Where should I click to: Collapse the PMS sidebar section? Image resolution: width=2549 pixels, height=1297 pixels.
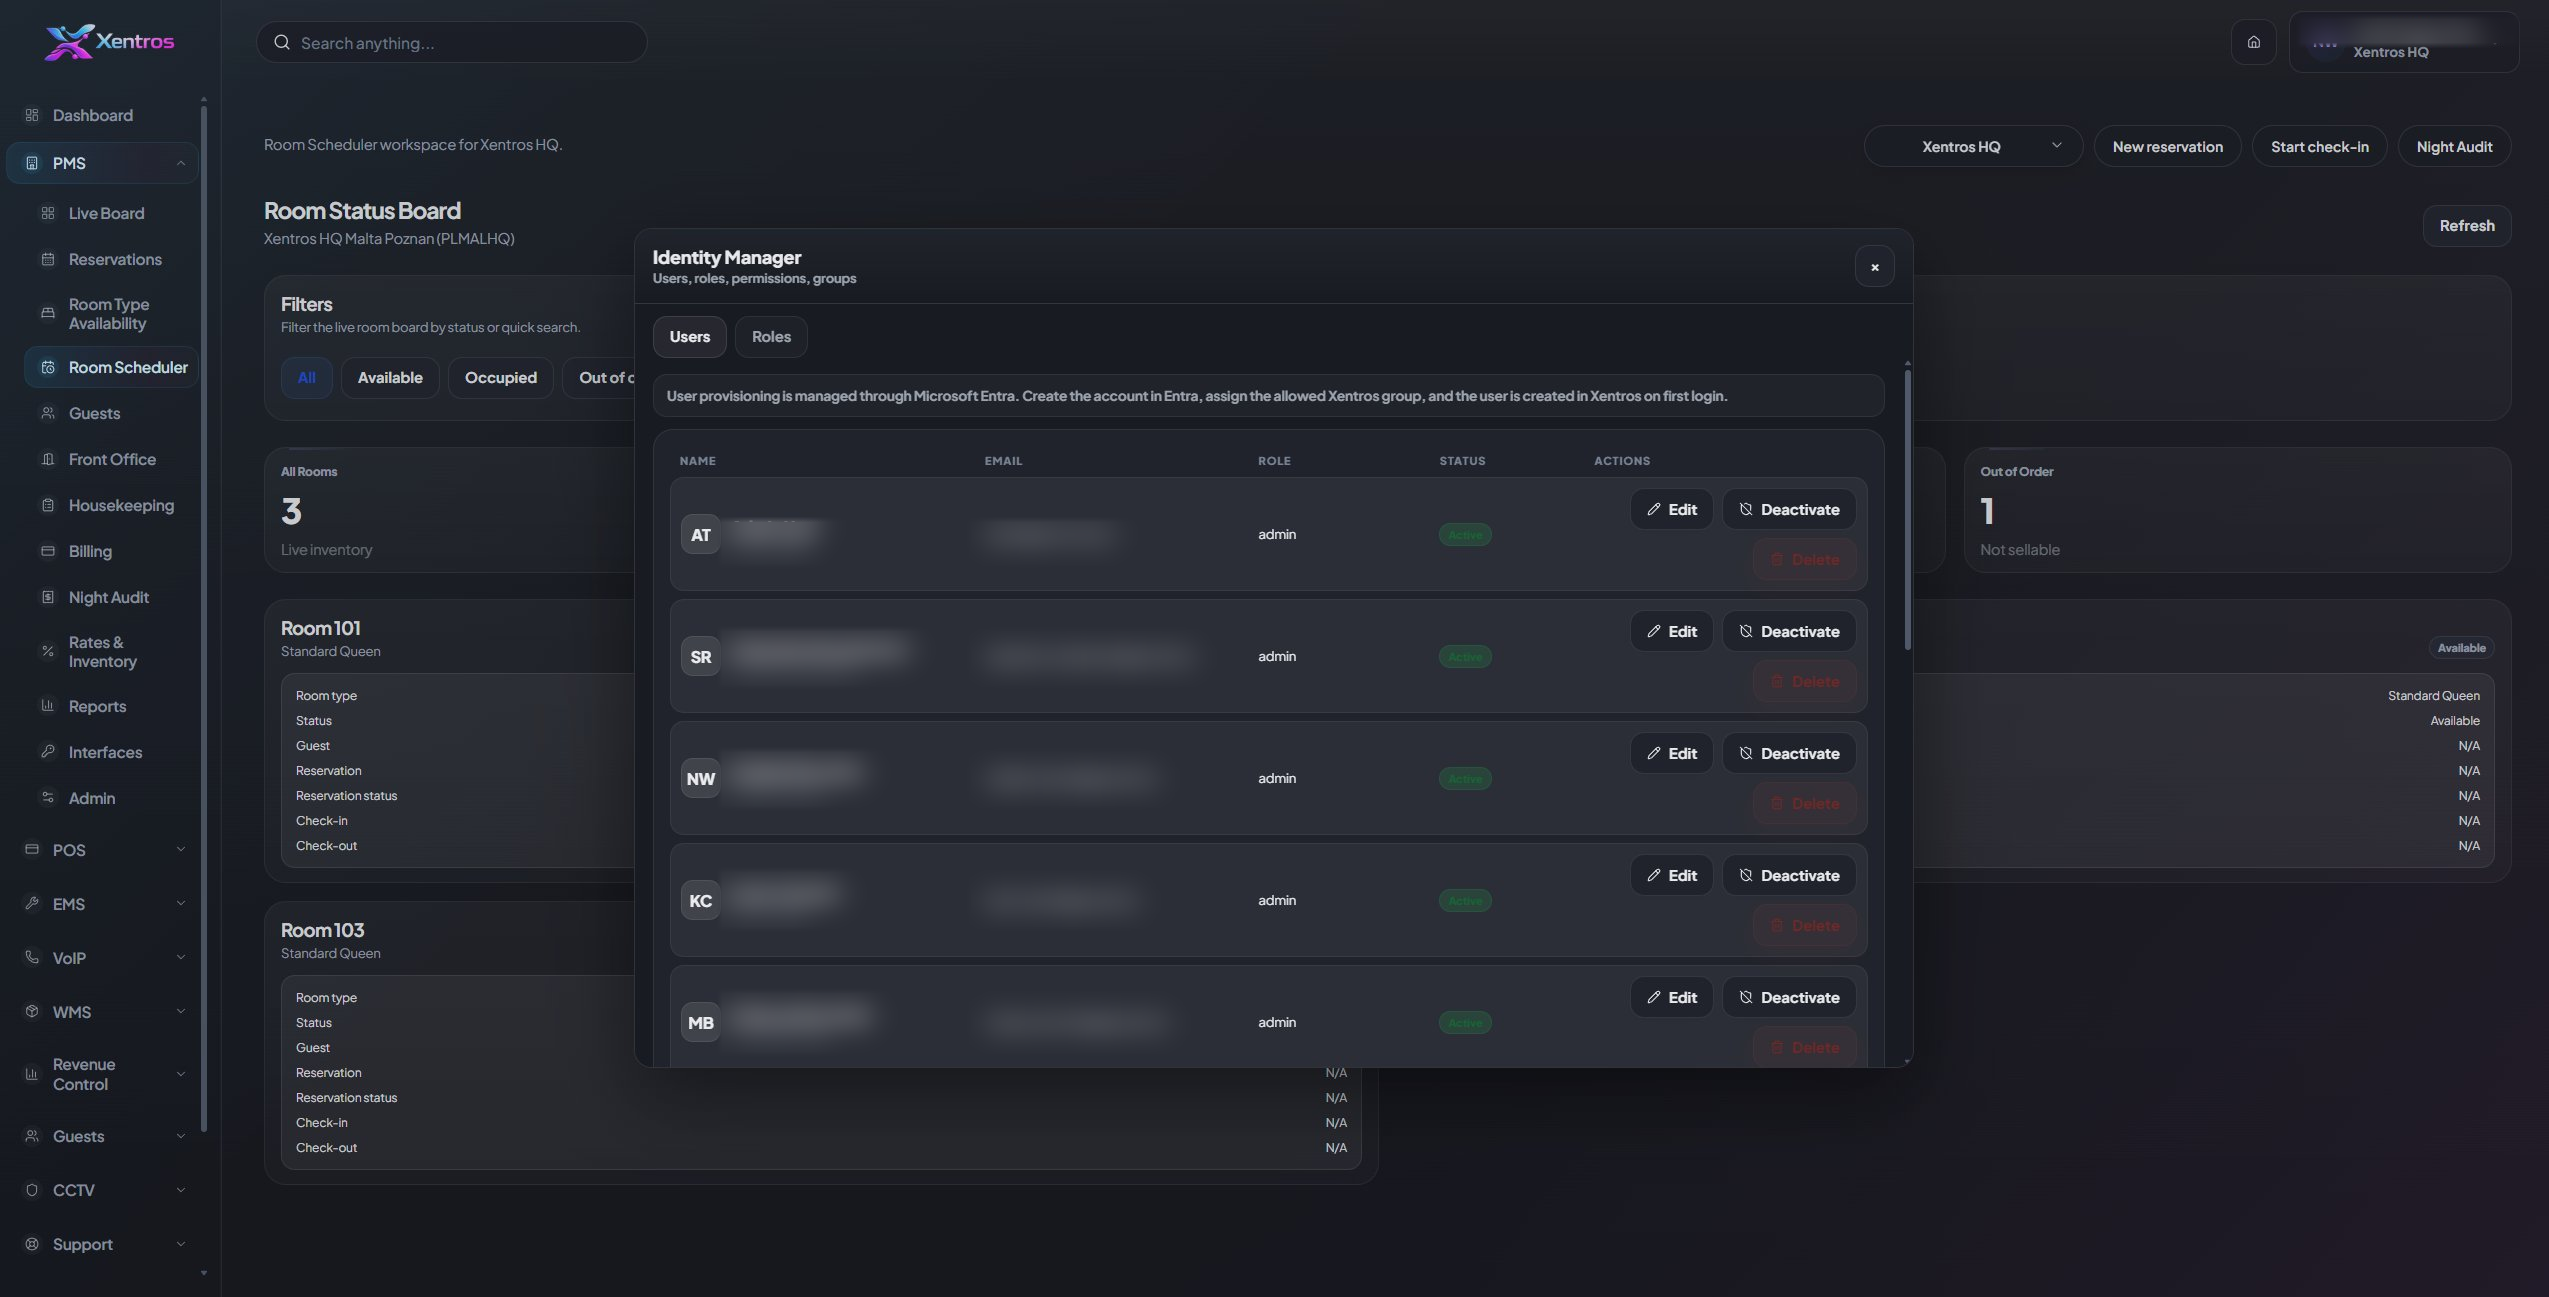(181, 163)
